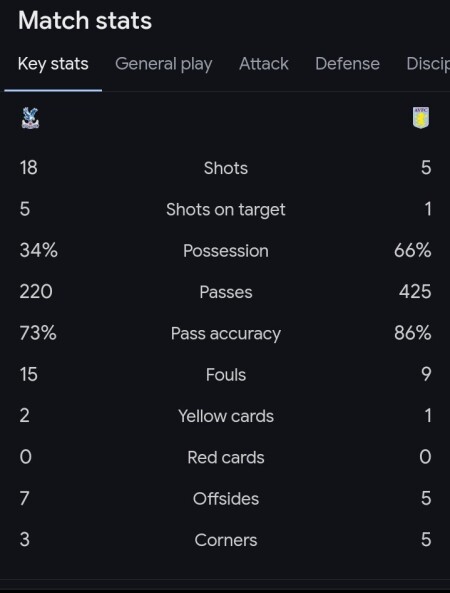450x593 pixels.
Task: Select the Shots on target row label
Action: (226, 210)
